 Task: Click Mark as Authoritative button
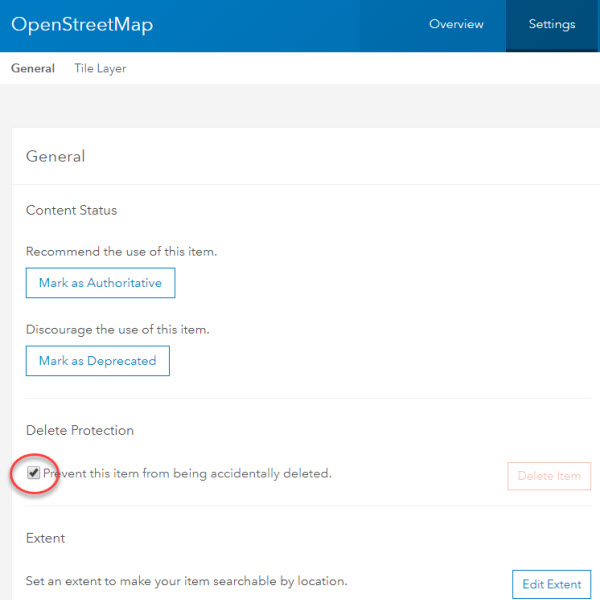[x=101, y=283]
